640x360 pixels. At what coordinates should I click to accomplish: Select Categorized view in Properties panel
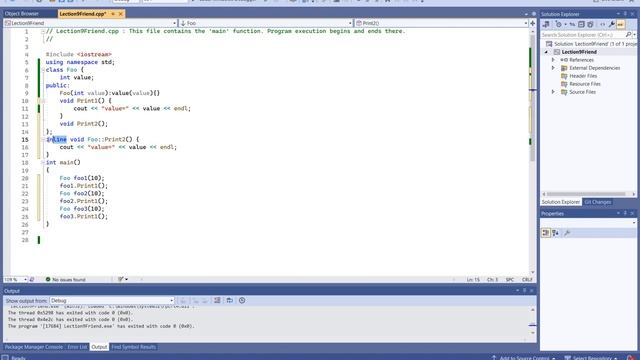click(x=546, y=233)
